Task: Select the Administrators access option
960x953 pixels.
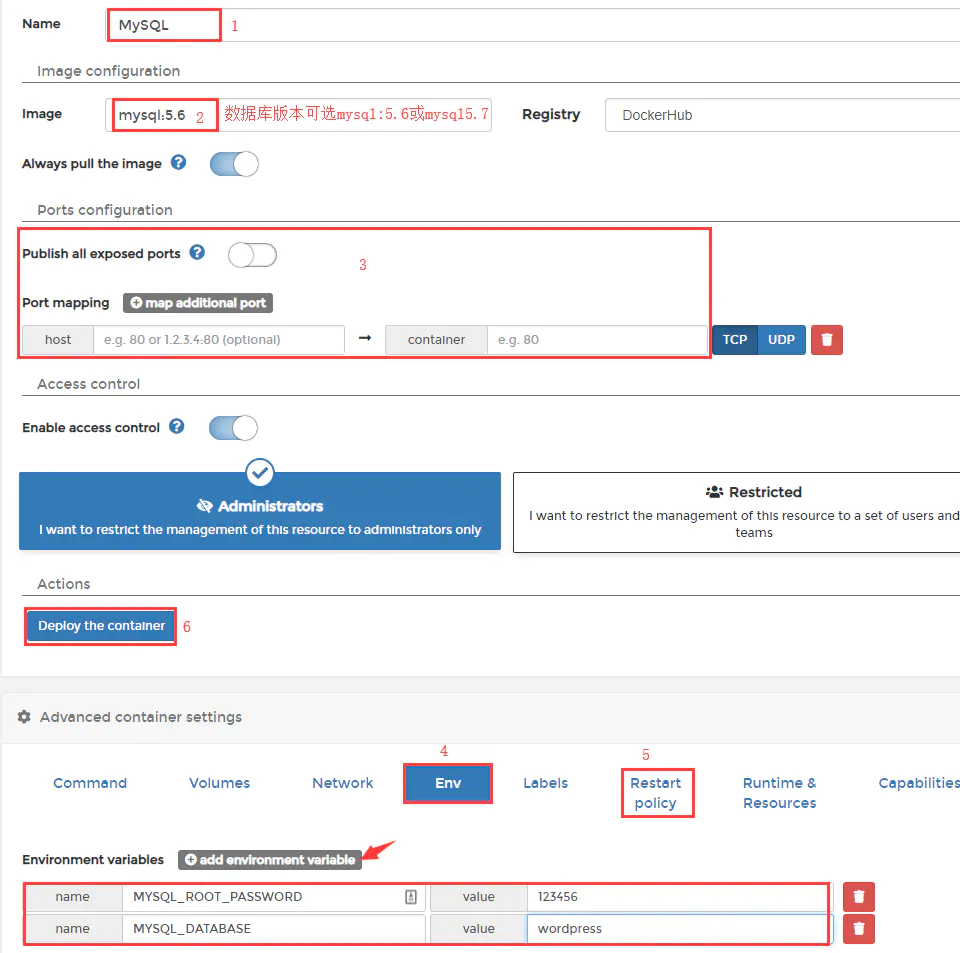Action: tap(260, 511)
